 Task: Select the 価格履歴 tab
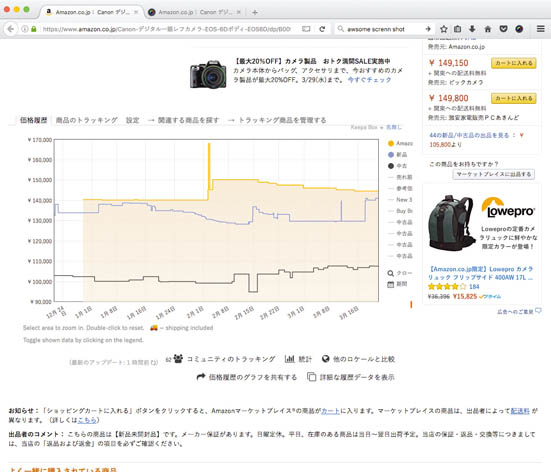click(x=33, y=120)
